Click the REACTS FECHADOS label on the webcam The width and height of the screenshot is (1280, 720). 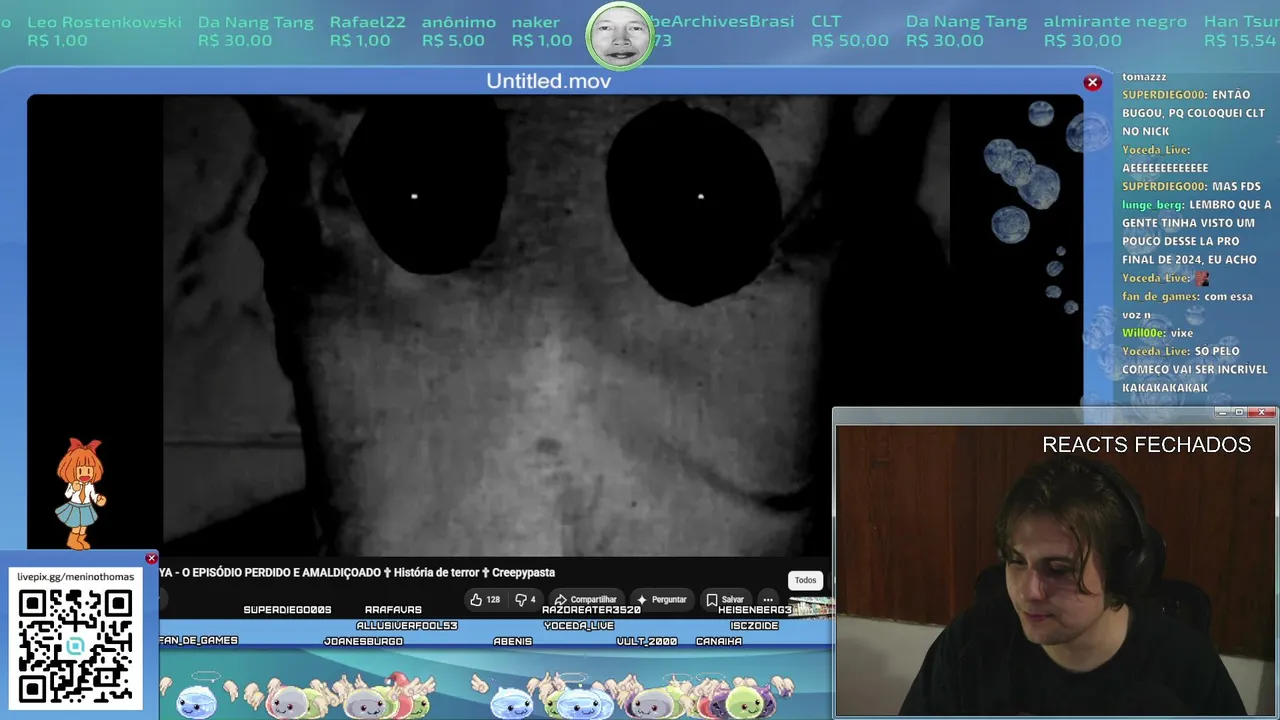coord(1146,445)
